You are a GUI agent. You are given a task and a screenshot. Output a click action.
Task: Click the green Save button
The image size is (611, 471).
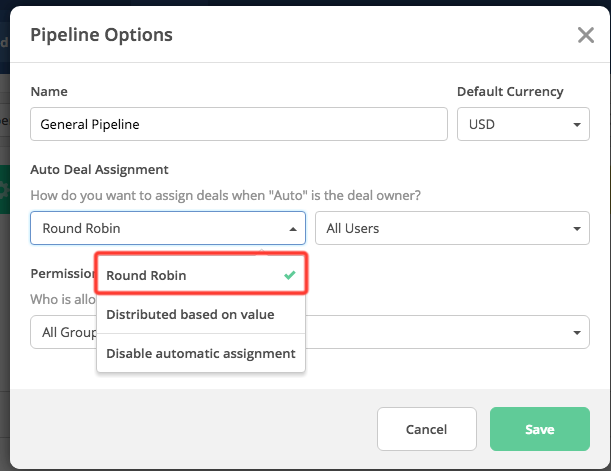539,429
